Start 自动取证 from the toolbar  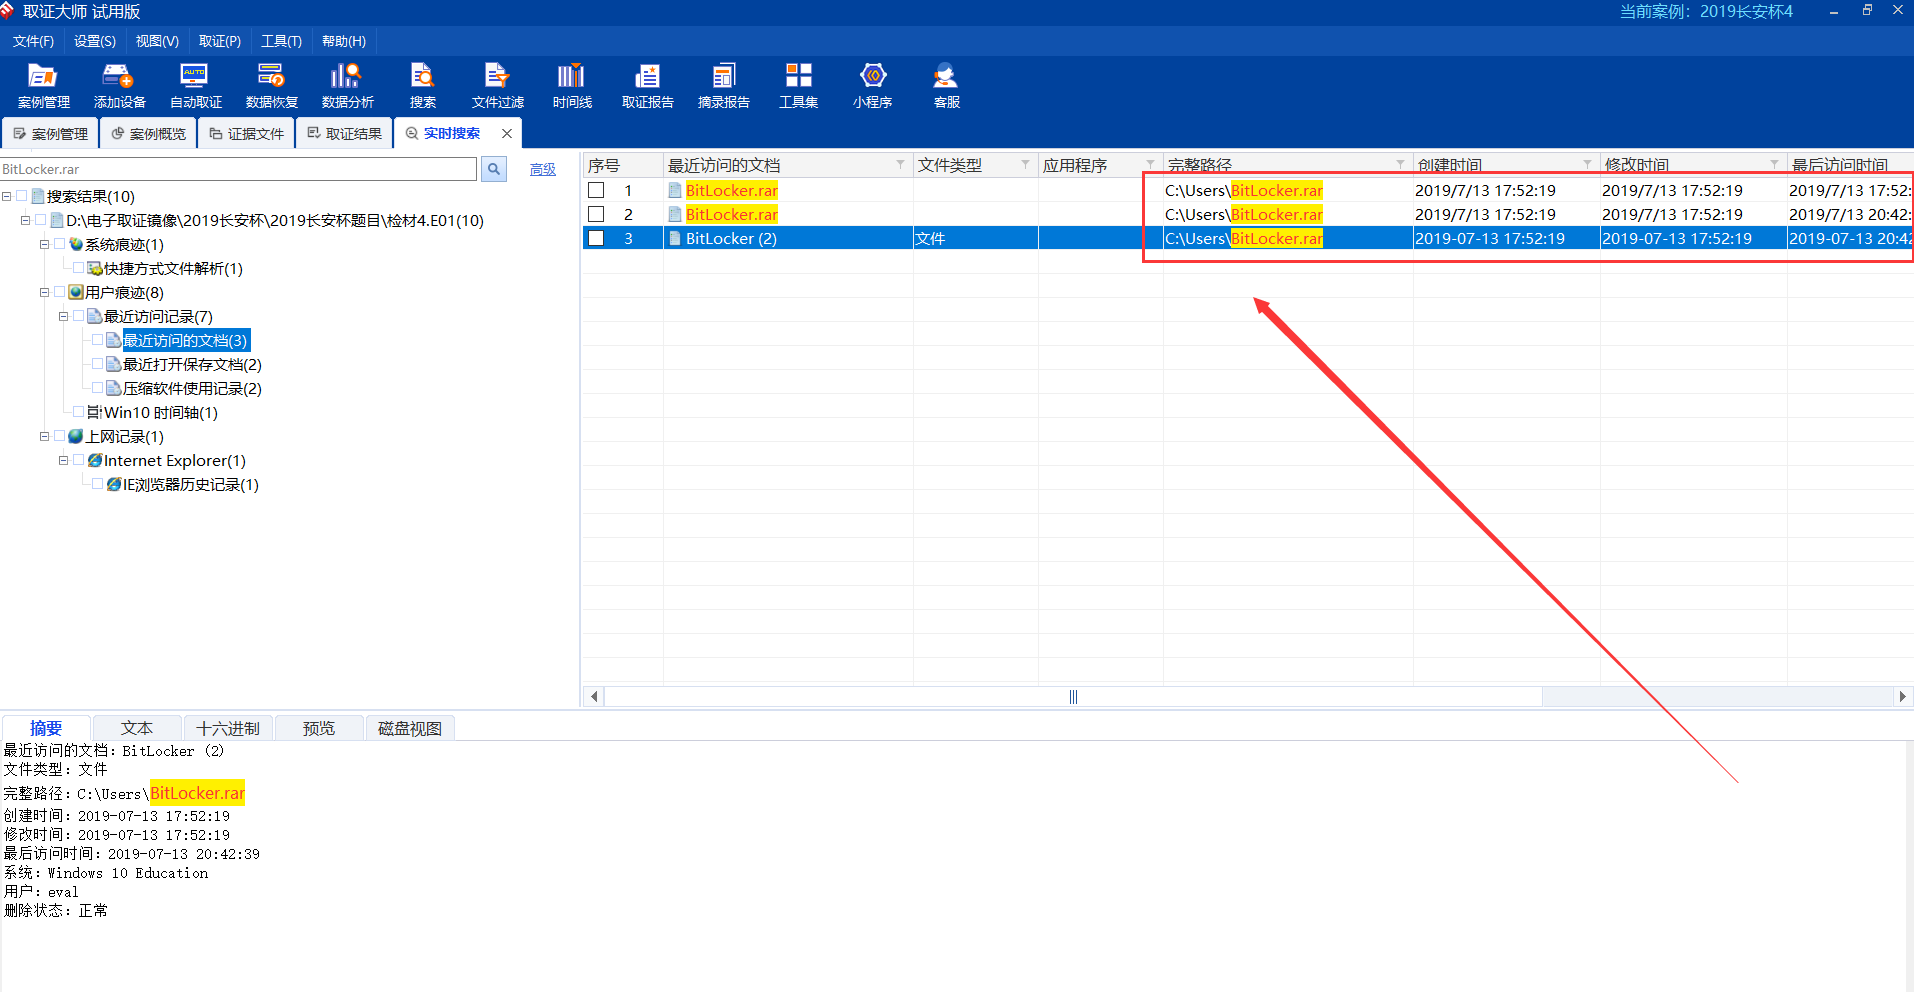pos(195,86)
